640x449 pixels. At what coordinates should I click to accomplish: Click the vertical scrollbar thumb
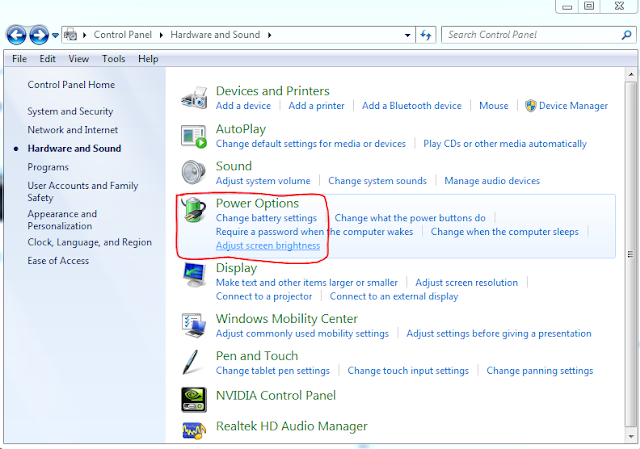(x=631, y=253)
